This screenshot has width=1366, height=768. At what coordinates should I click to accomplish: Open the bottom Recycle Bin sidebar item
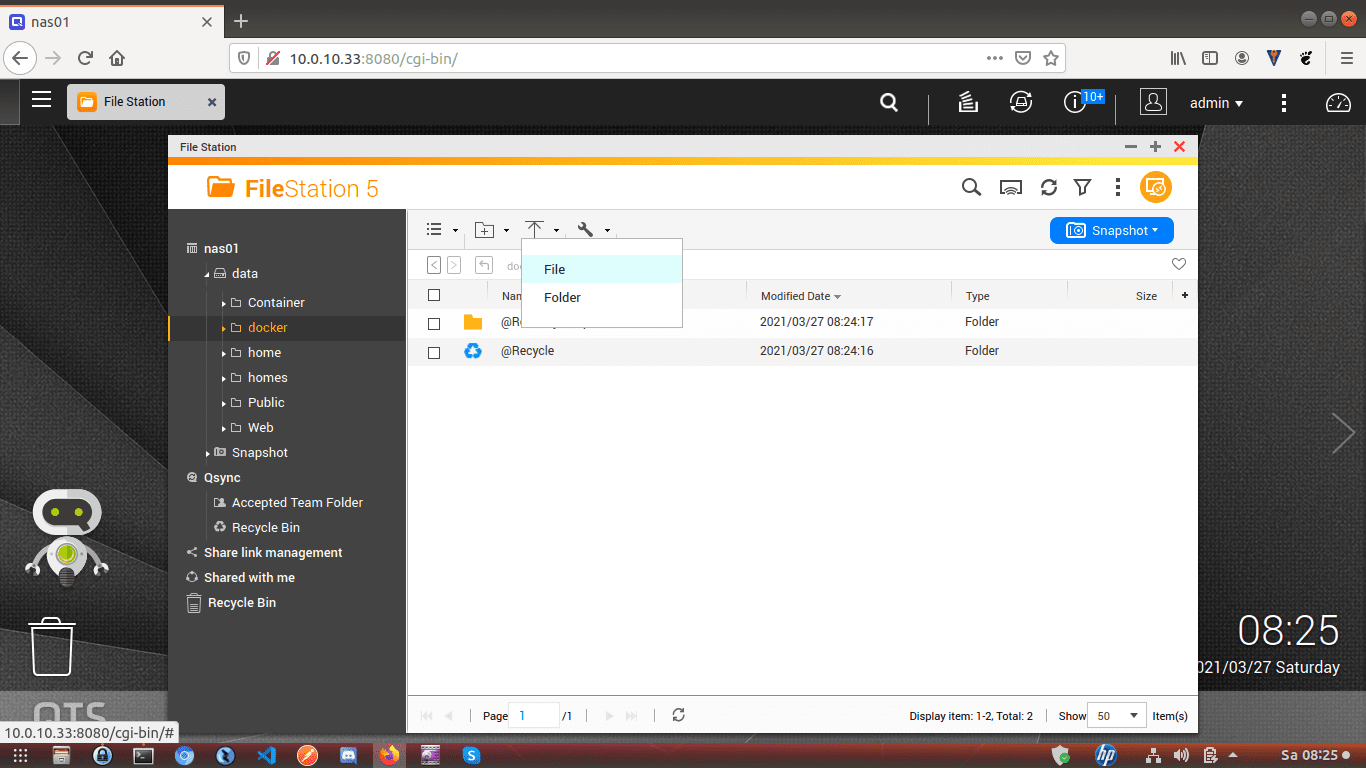[x=242, y=603]
